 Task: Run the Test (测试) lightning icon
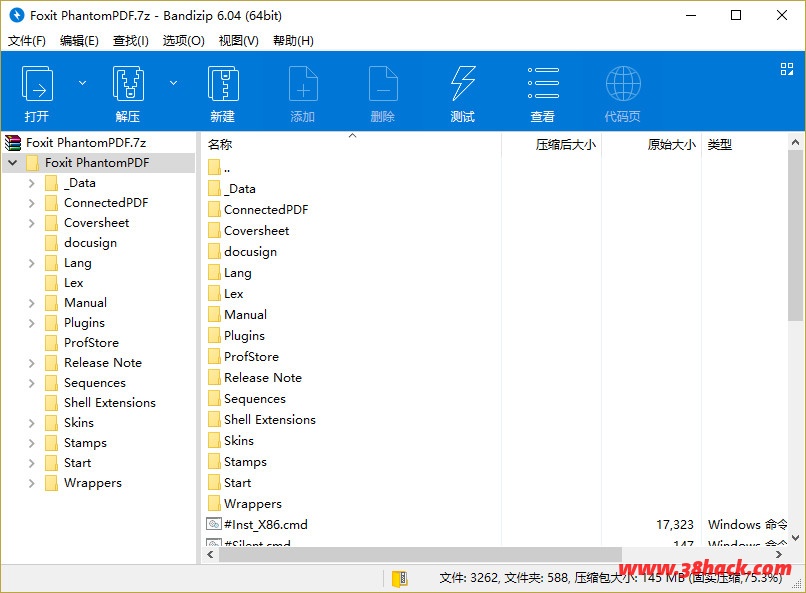click(463, 83)
